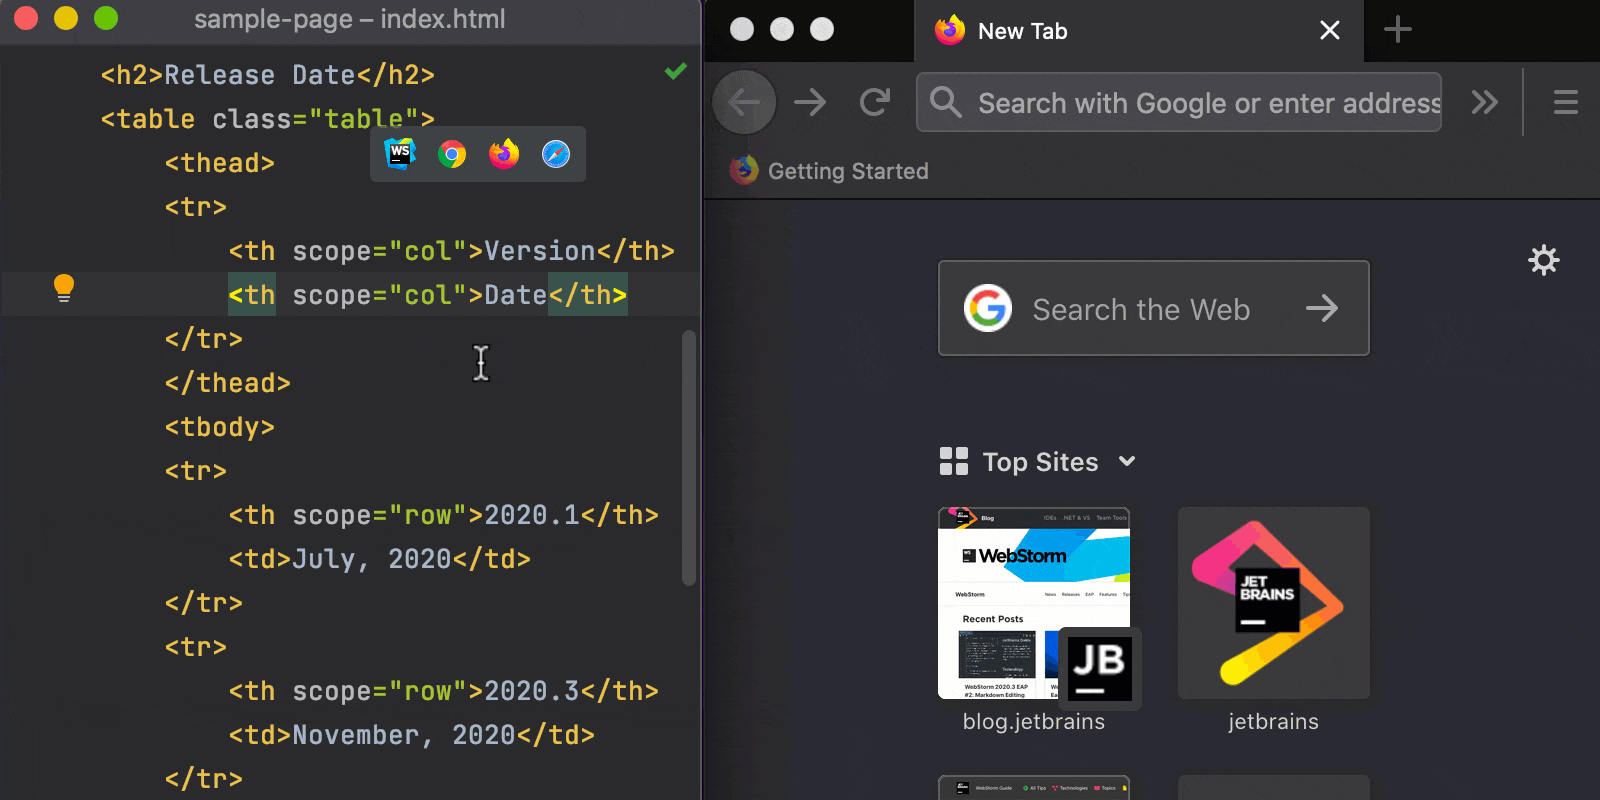Open a new Firefox tab with plus
This screenshot has height=800, width=1600.
(x=1398, y=30)
